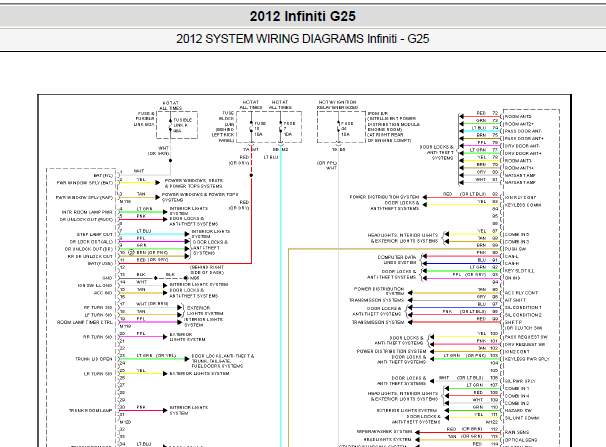Click the "INTR ROOM LAMP PWR" pin label

87,212
